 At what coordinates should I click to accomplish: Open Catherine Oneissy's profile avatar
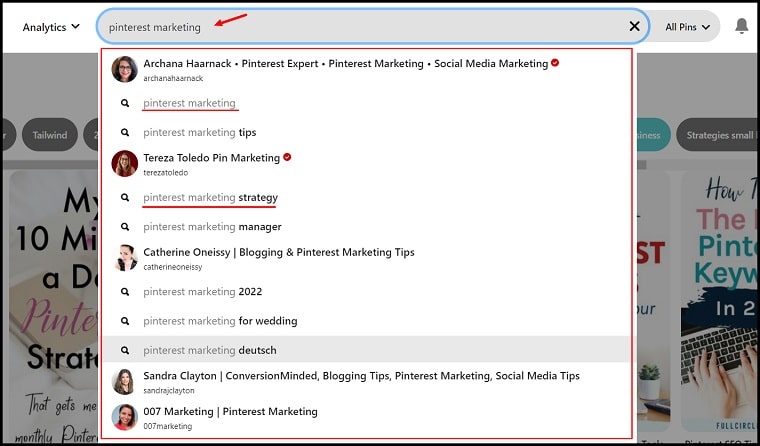point(125,258)
